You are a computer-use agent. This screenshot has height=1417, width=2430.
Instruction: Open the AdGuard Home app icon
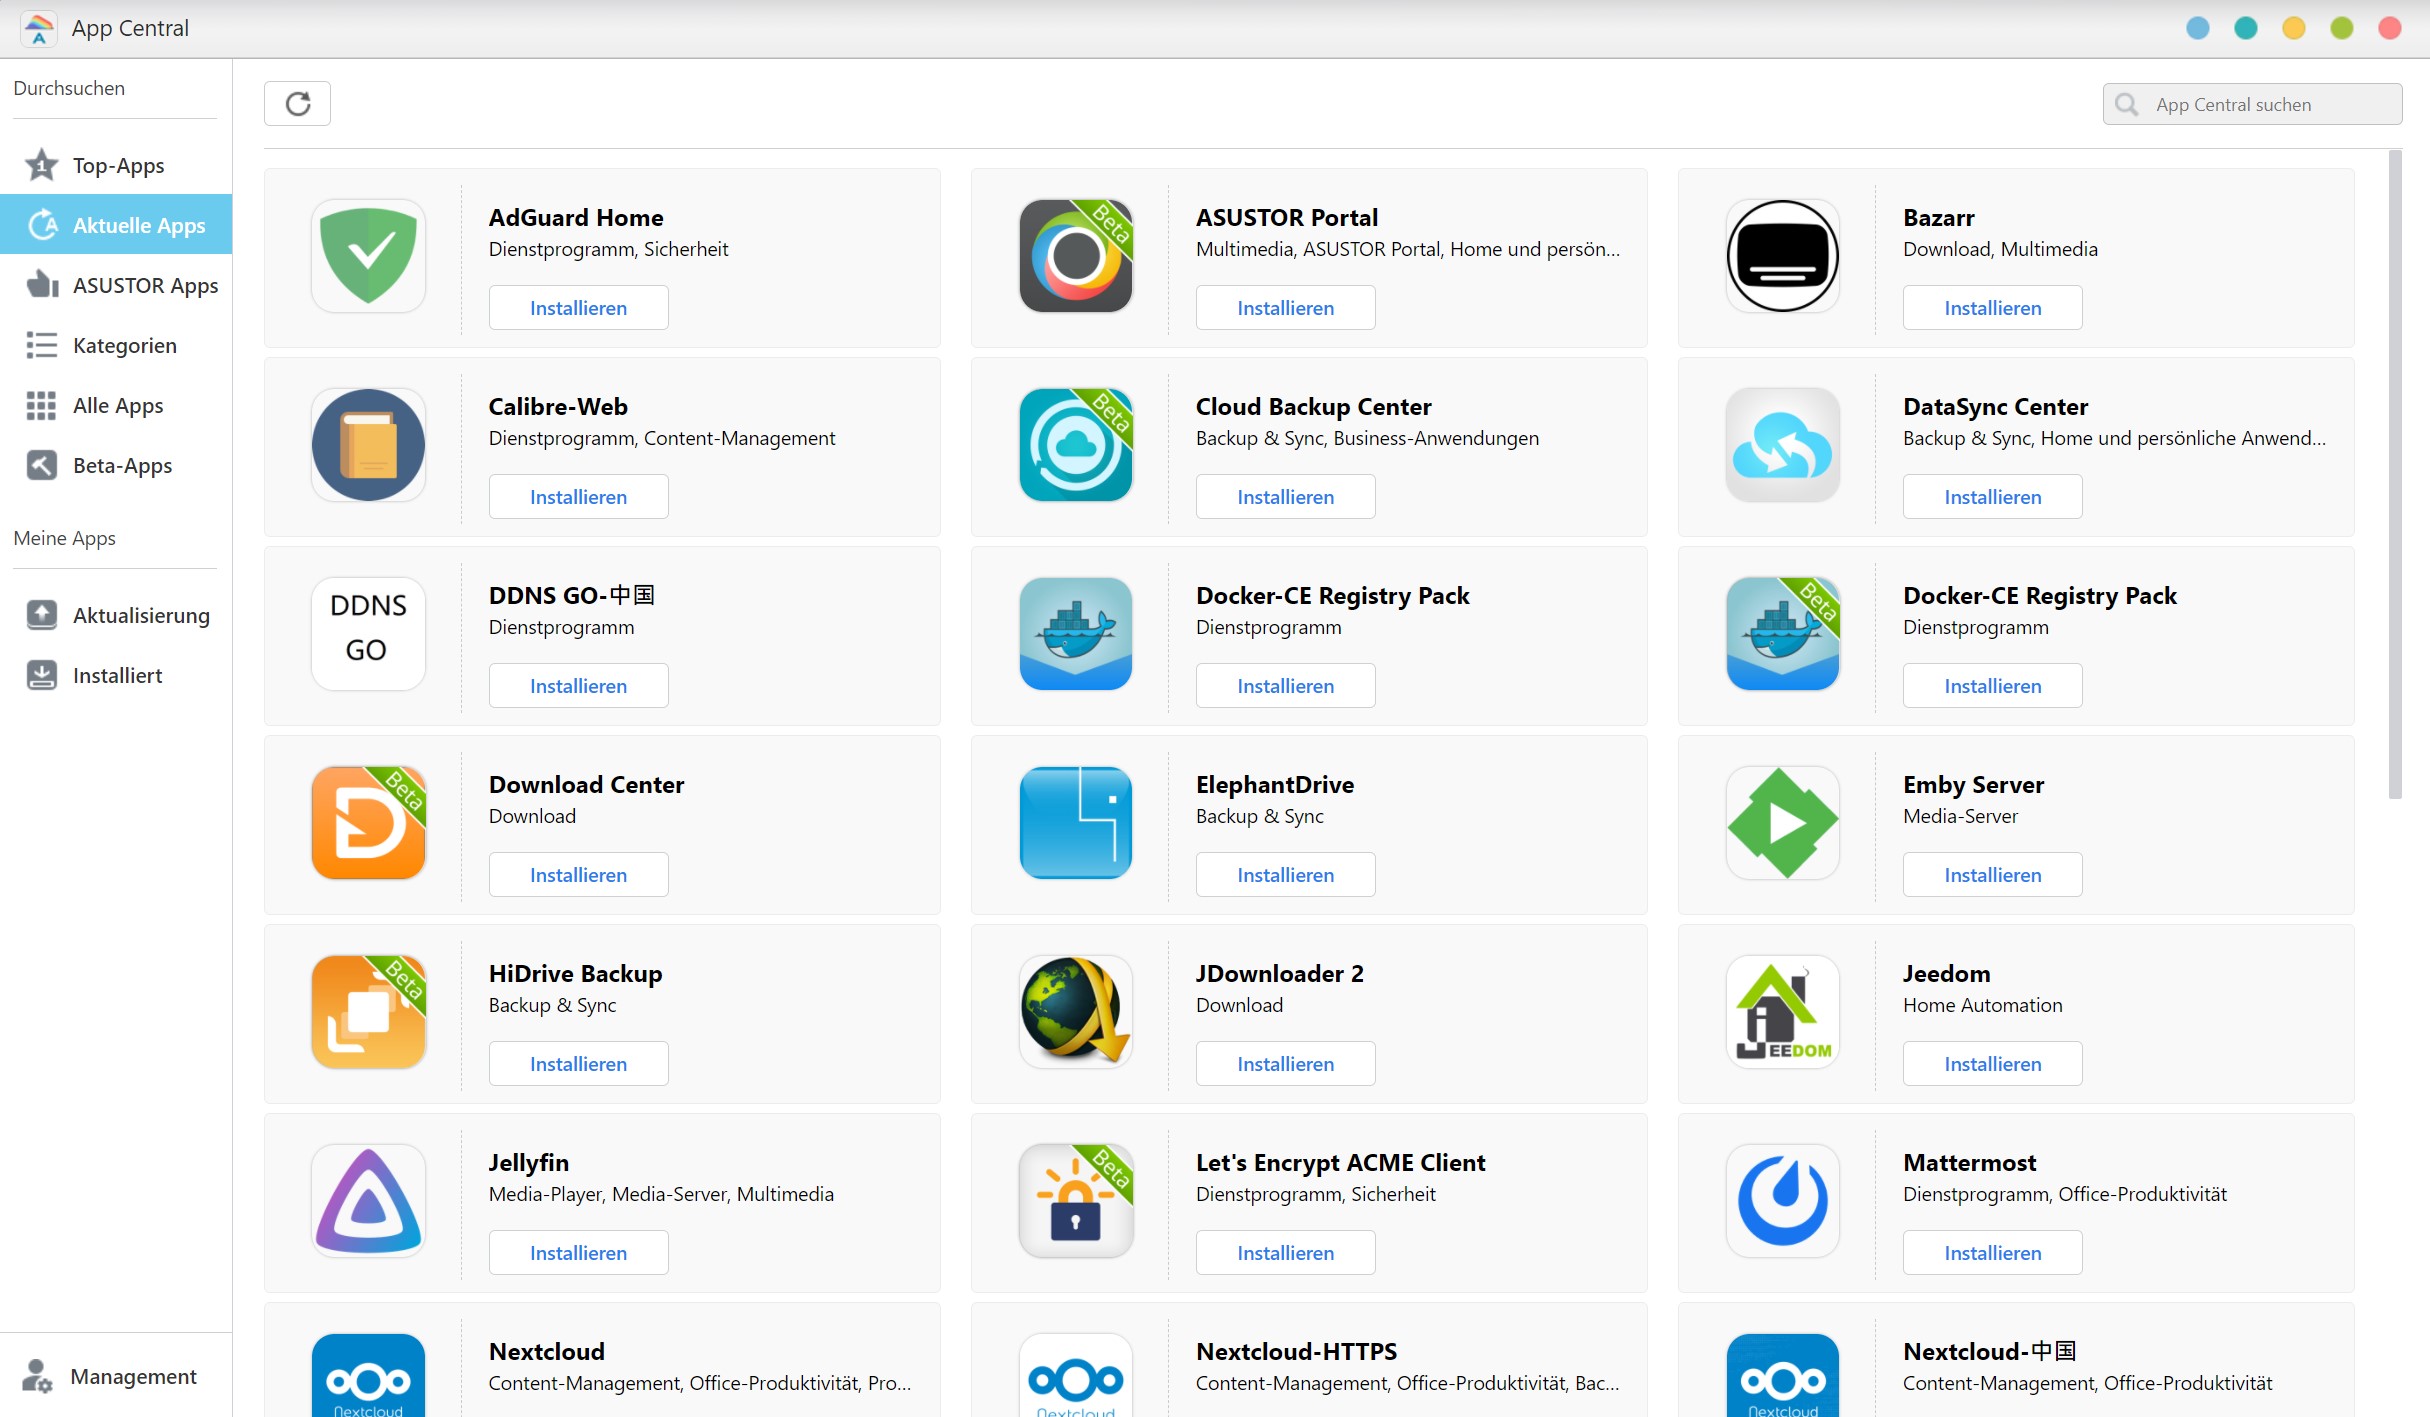[368, 256]
